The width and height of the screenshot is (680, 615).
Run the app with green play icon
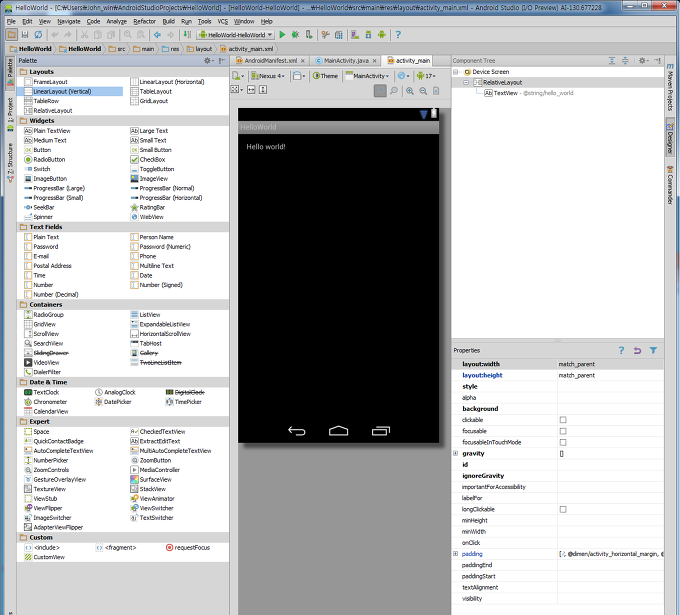pyautogui.click(x=282, y=35)
